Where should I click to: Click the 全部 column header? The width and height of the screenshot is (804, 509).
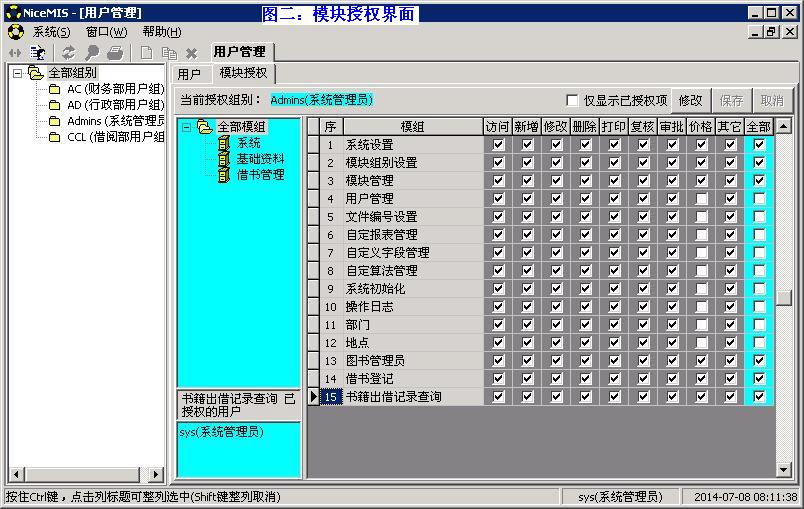tap(759, 127)
